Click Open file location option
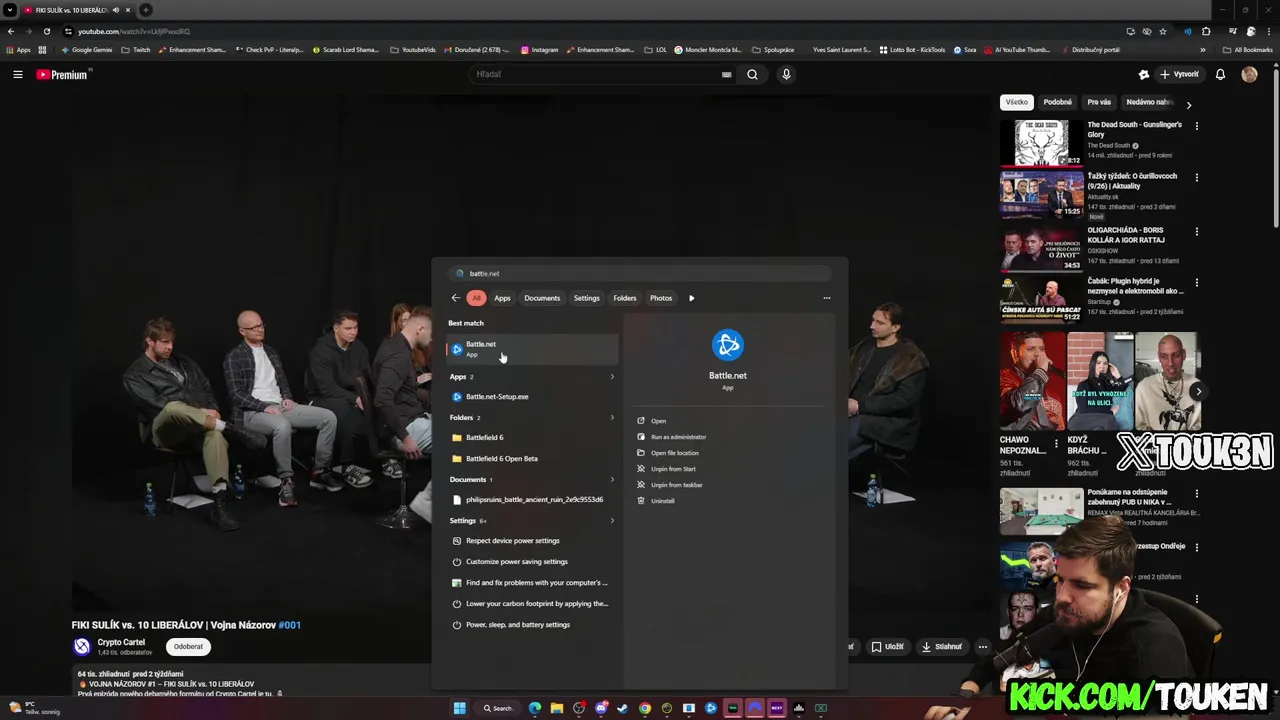Viewport: 1280px width, 720px height. pyautogui.click(x=674, y=453)
